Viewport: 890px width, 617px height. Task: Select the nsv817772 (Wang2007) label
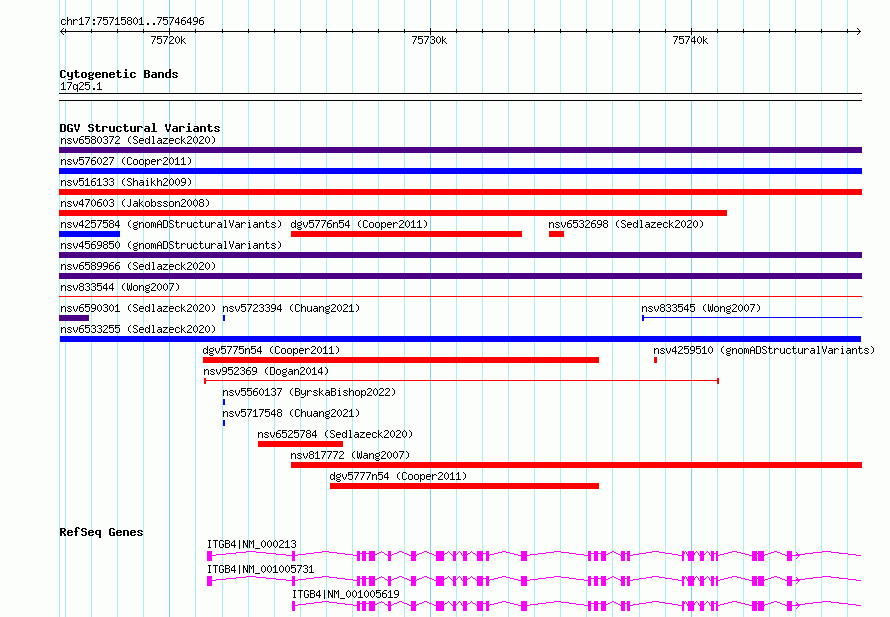pyautogui.click(x=350, y=455)
